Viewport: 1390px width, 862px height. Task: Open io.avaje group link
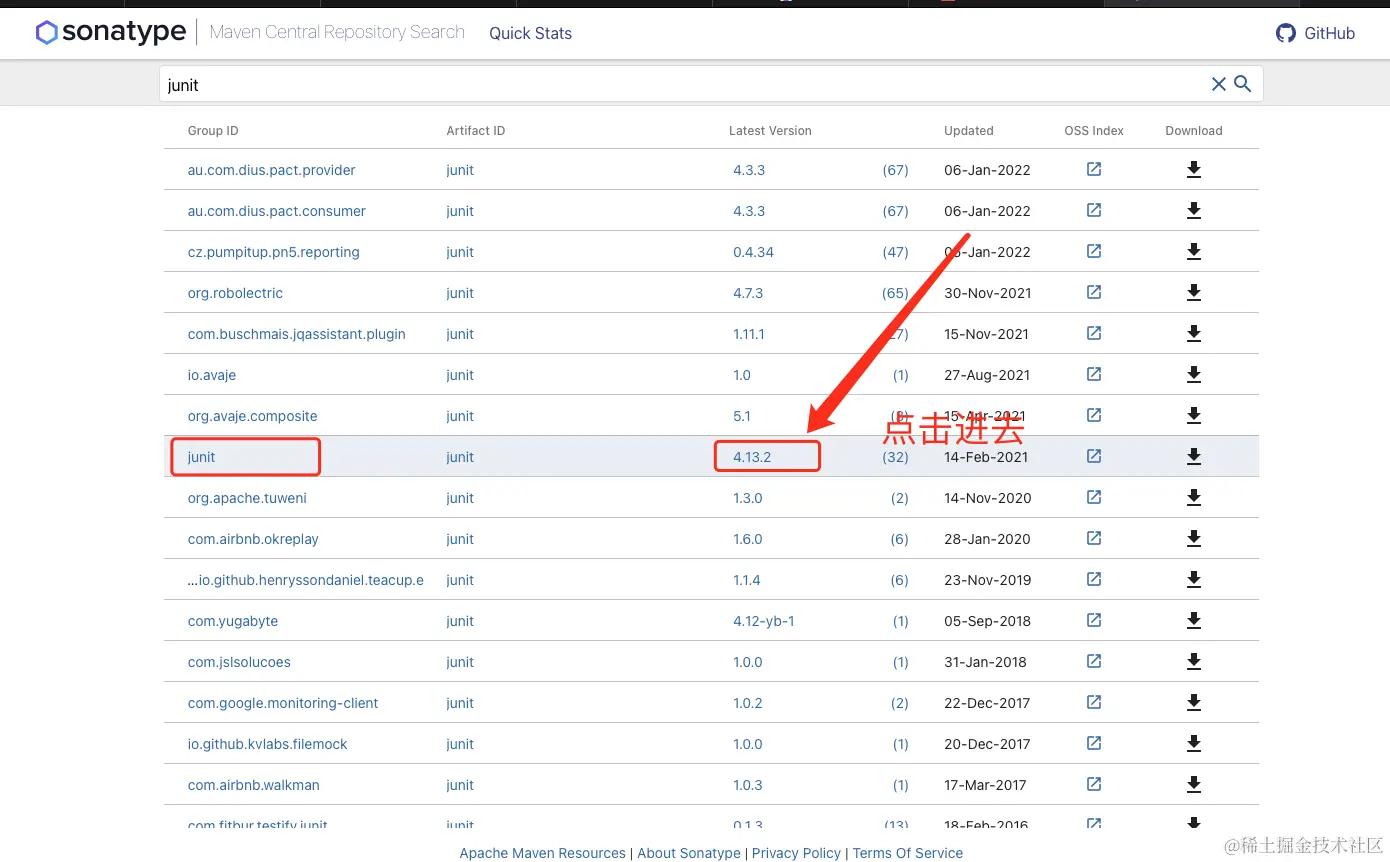pyautogui.click(x=212, y=375)
